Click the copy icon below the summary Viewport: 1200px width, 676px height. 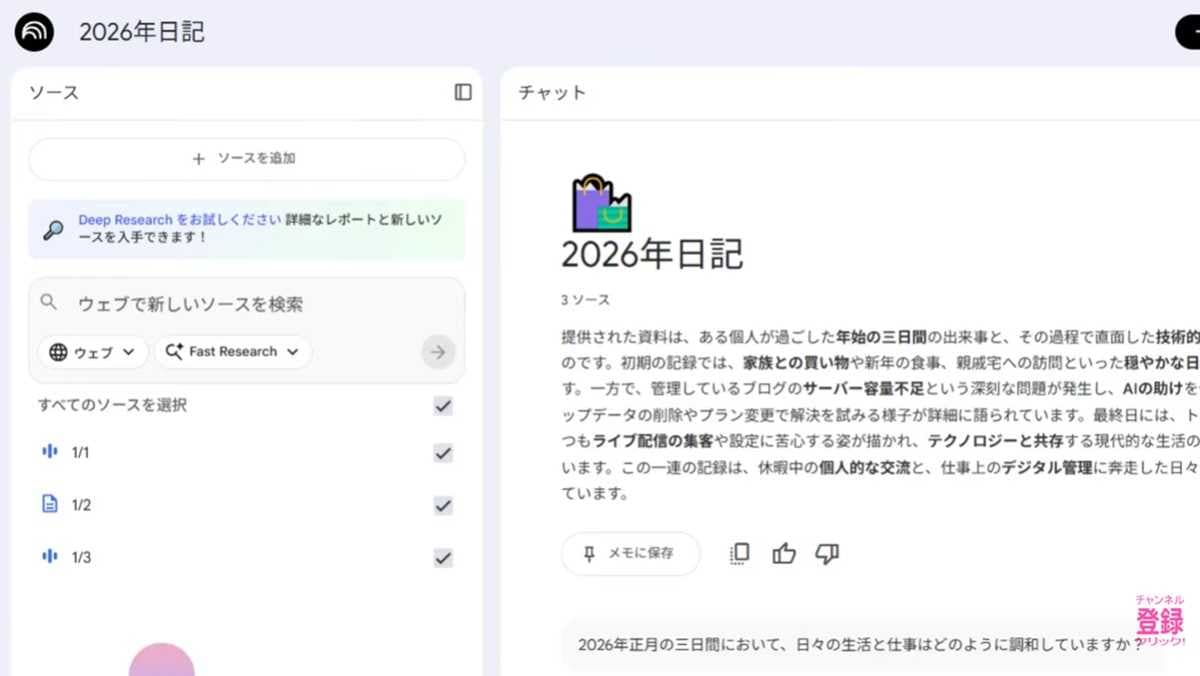pyautogui.click(x=738, y=553)
